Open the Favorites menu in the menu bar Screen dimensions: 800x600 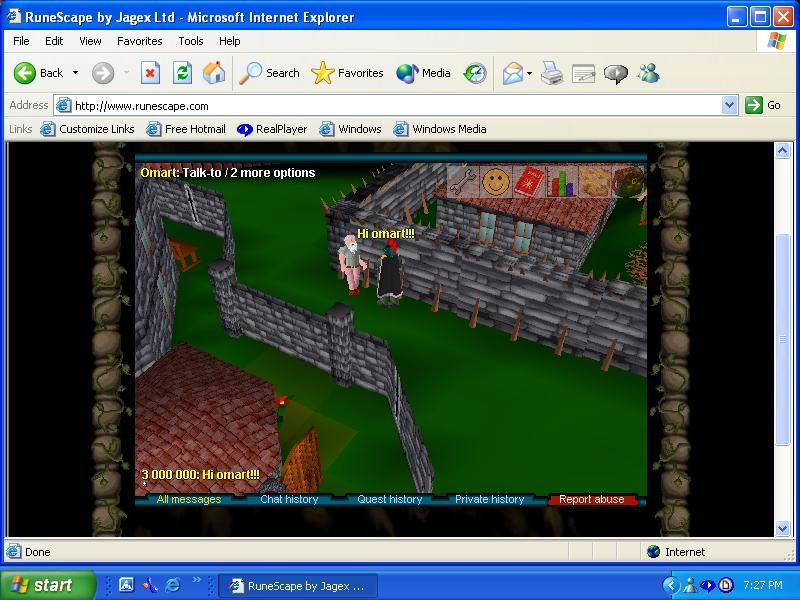(139, 41)
